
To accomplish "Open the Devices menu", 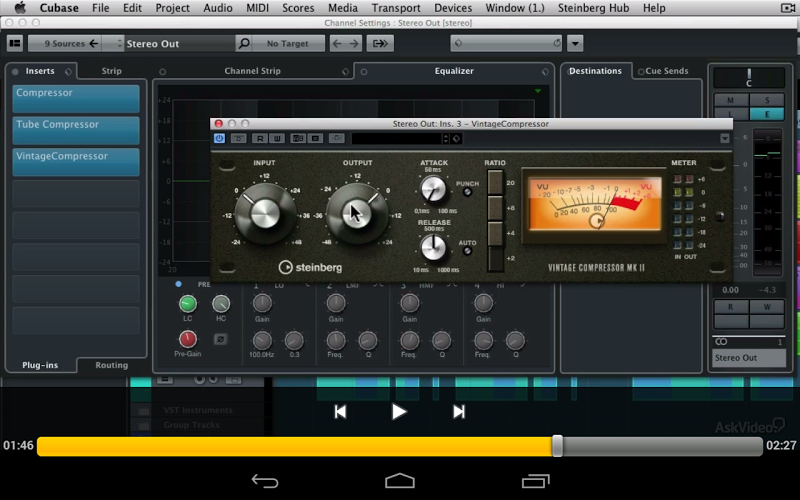I will [x=453, y=8].
